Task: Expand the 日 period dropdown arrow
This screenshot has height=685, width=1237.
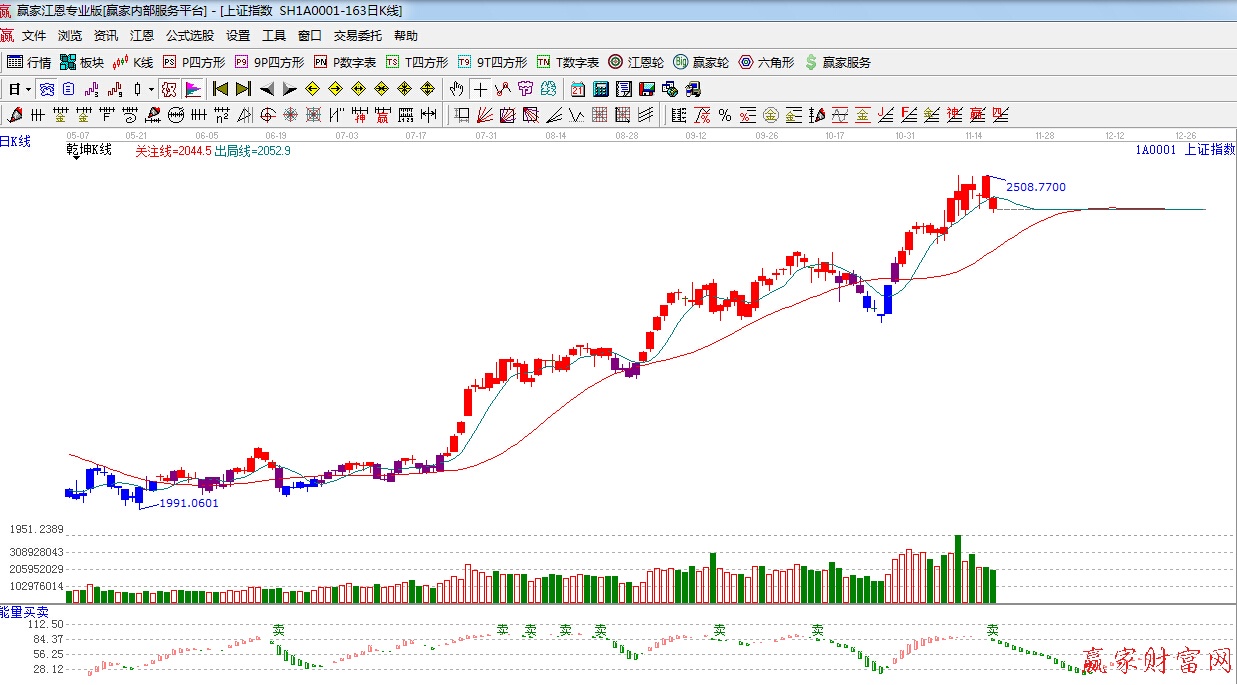Action: [x=28, y=89]
